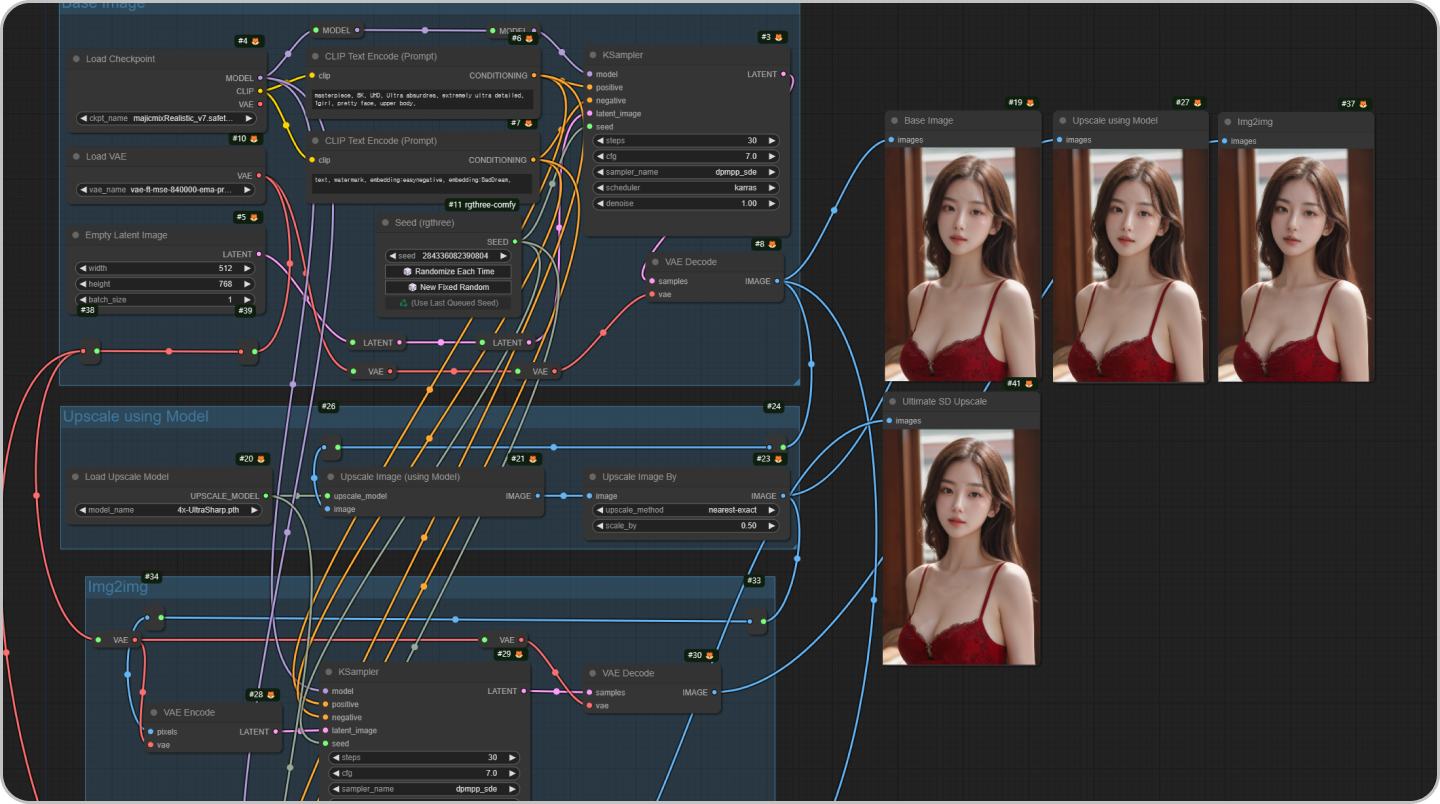Image resolution: width=1440 pixels, height=804 pixels.
Task: Click the SEED output port on Seed node
Action: click(x=515, y=242)
